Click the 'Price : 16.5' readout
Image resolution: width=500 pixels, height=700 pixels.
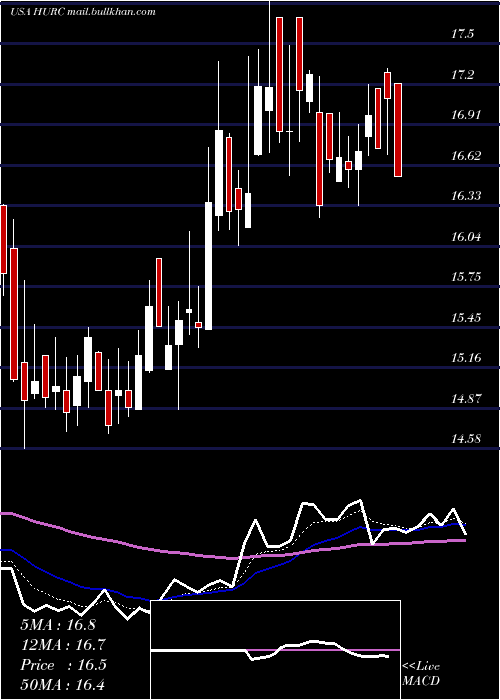pyautogui.click(x=63, y=665)
